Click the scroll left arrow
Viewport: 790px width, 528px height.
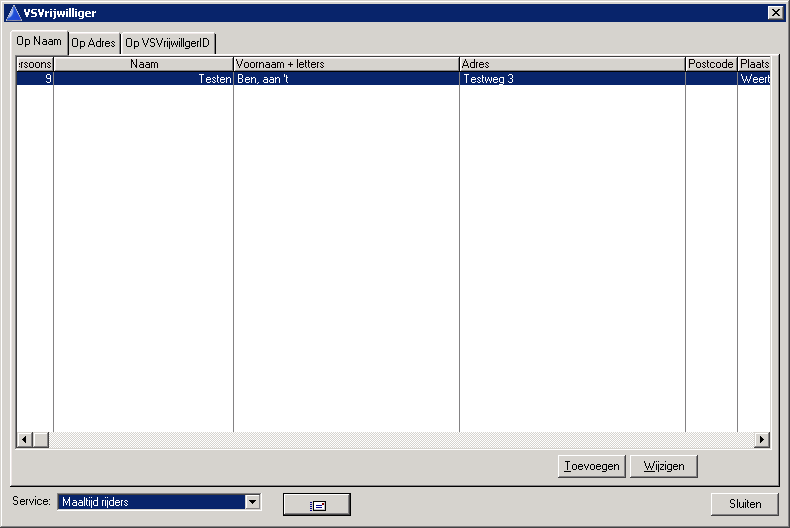(x=24, y=440)
